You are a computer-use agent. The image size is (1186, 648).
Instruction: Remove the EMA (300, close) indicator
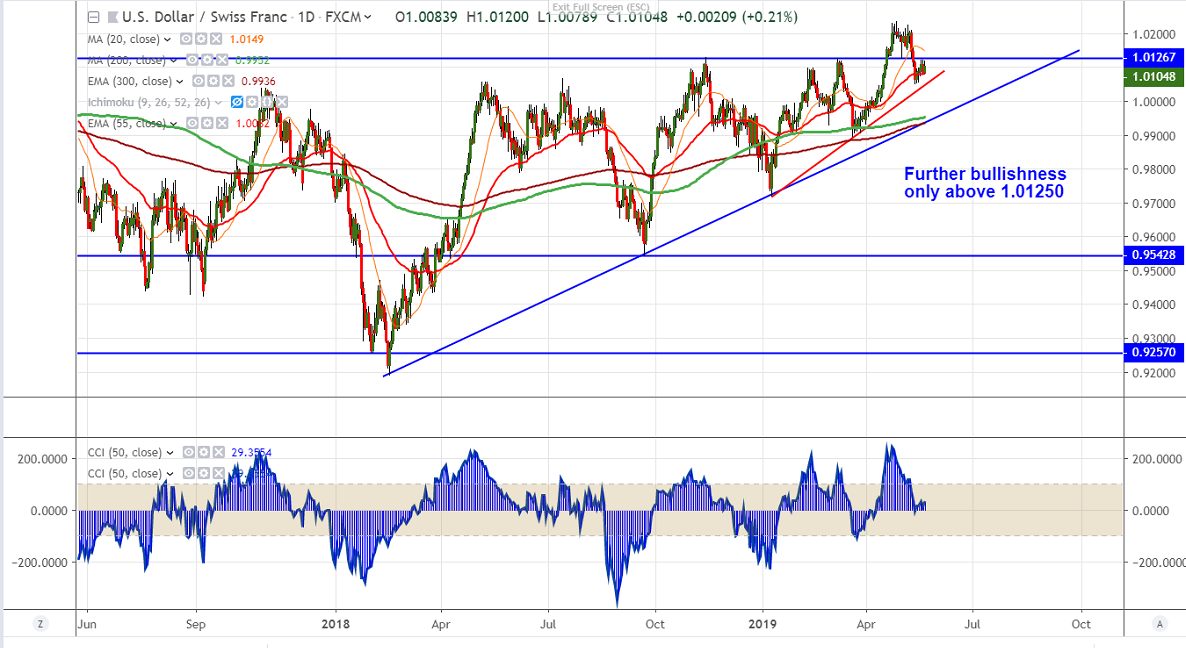[227, 81]
